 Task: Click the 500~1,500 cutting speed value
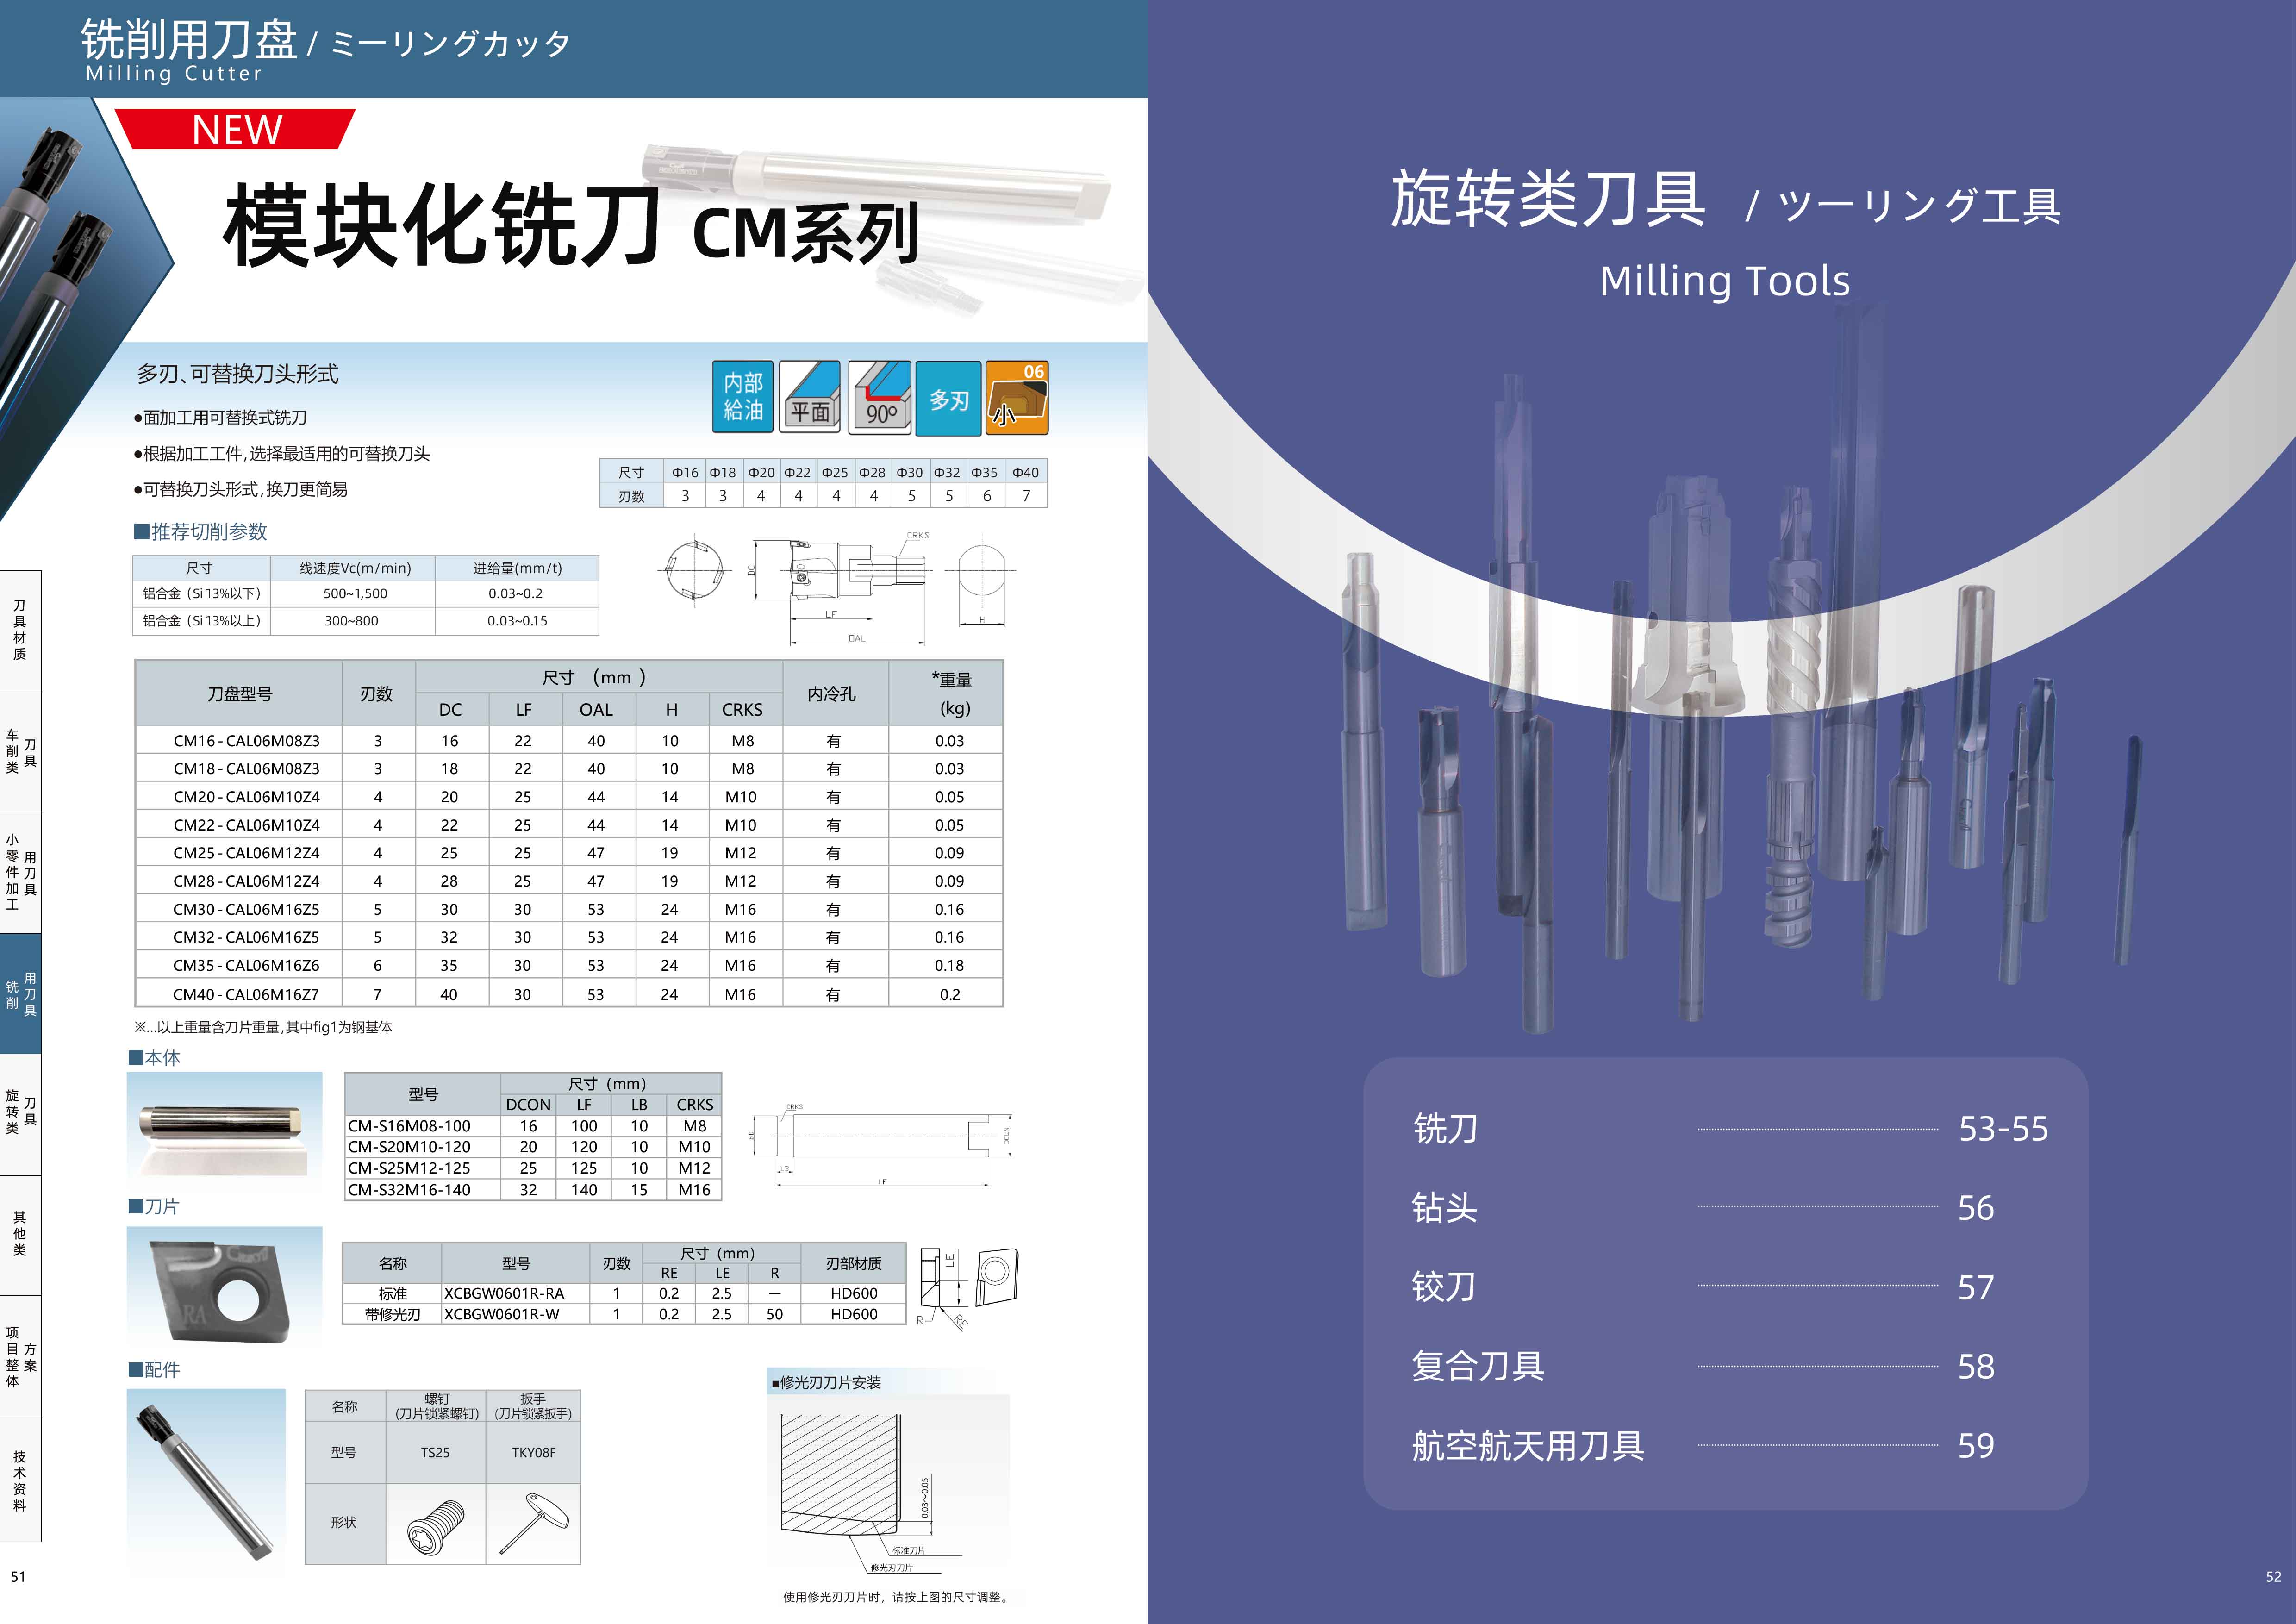coord(355,593)
